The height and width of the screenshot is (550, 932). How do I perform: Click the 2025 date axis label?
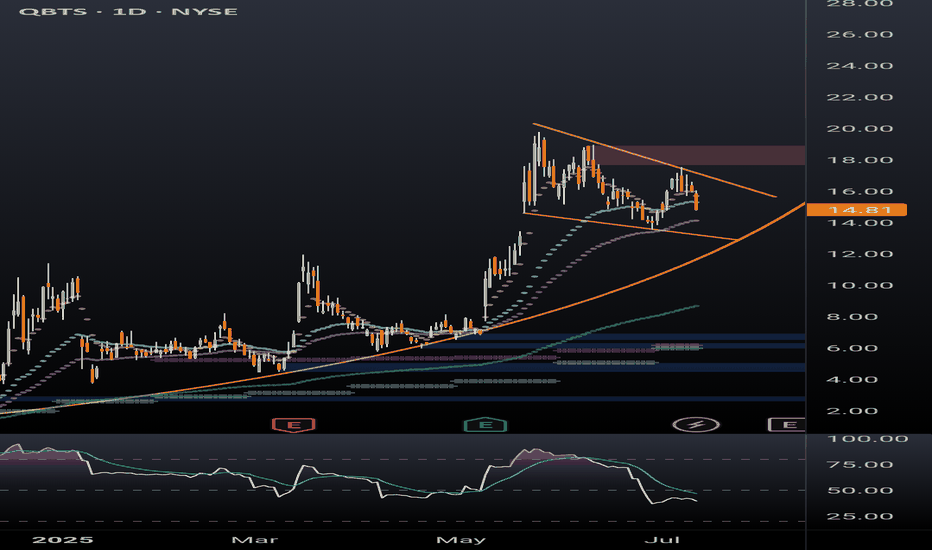(62, 540)
